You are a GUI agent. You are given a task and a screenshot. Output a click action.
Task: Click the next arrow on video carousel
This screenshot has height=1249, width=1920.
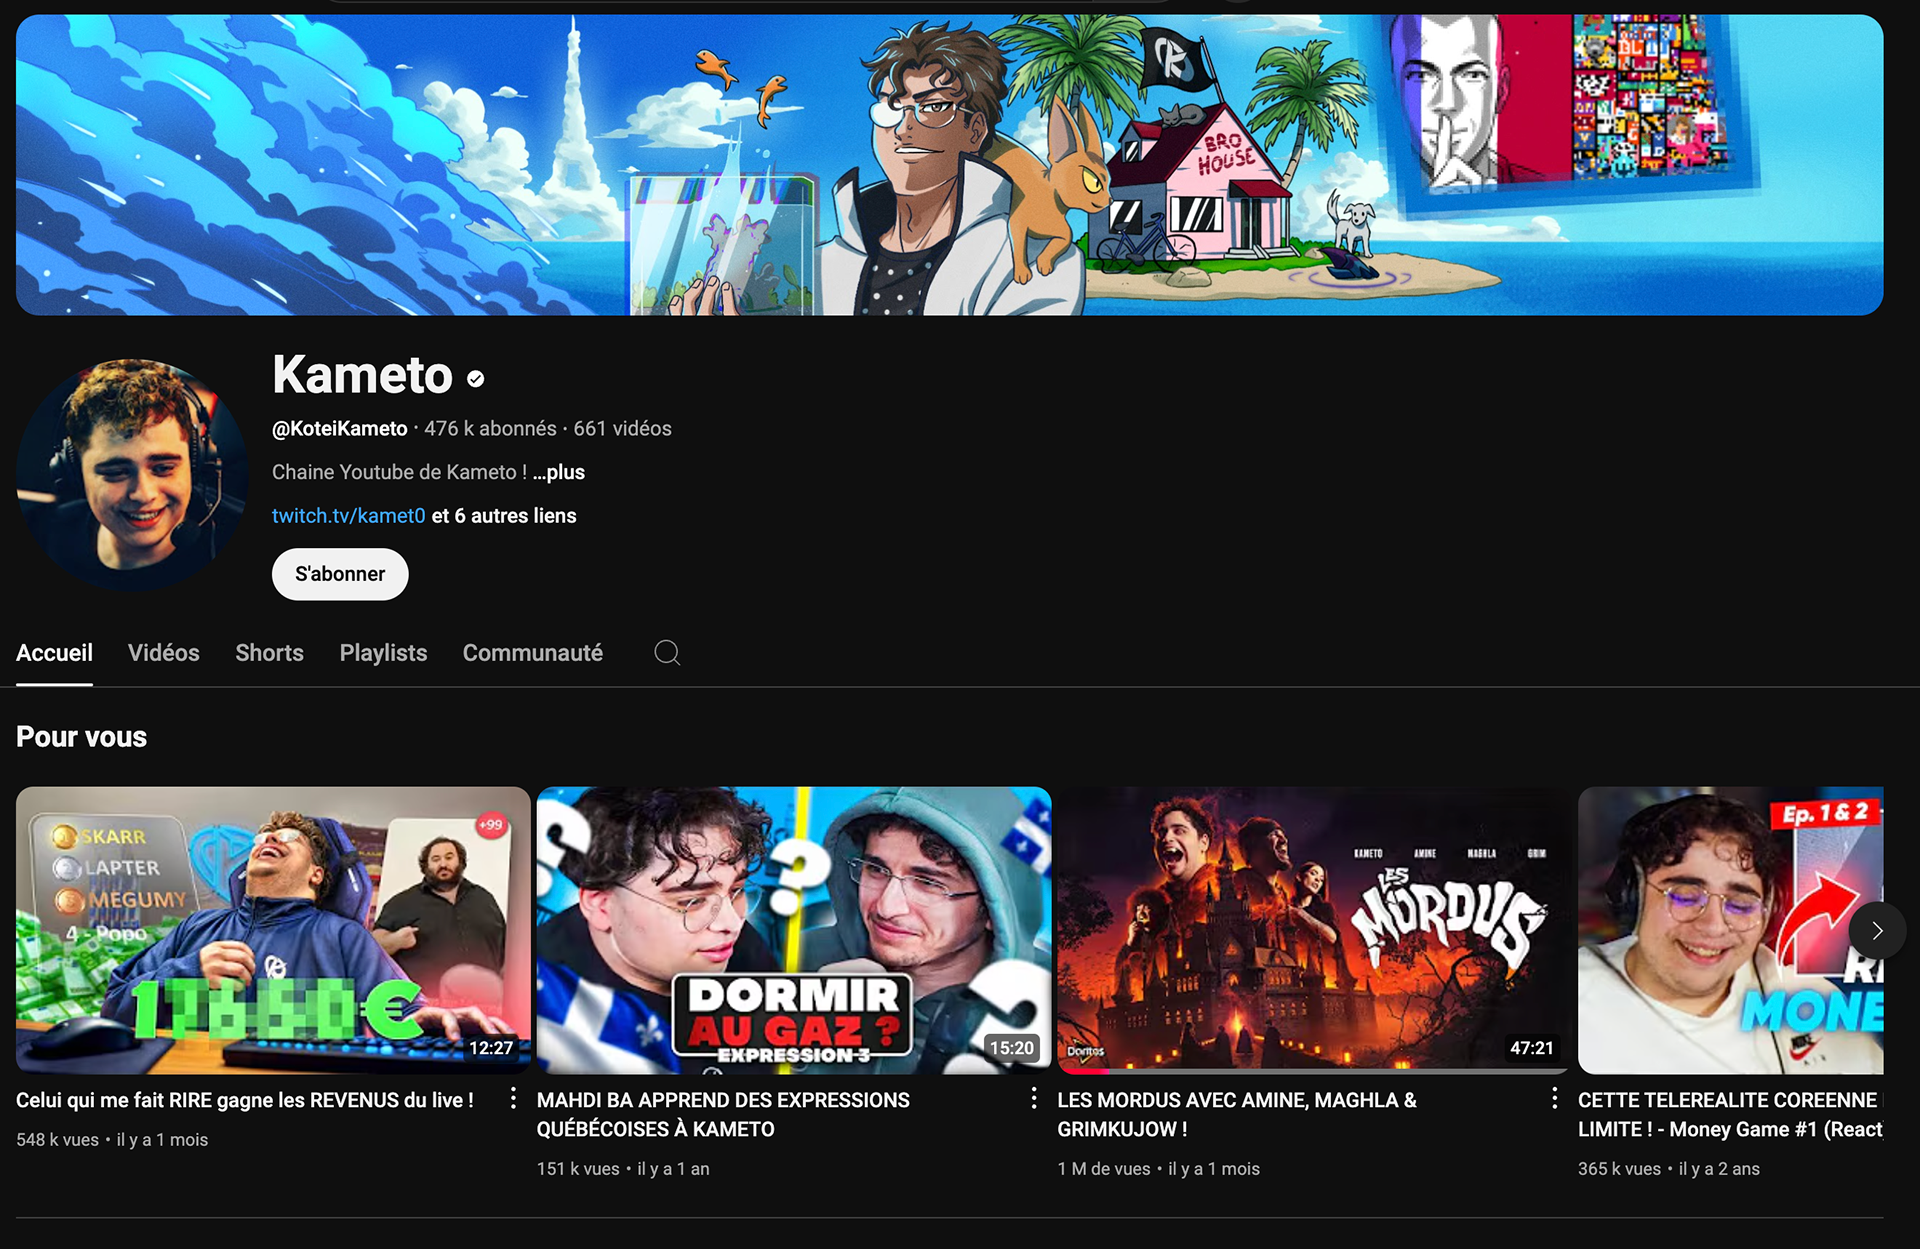[x=1876, y=930]
